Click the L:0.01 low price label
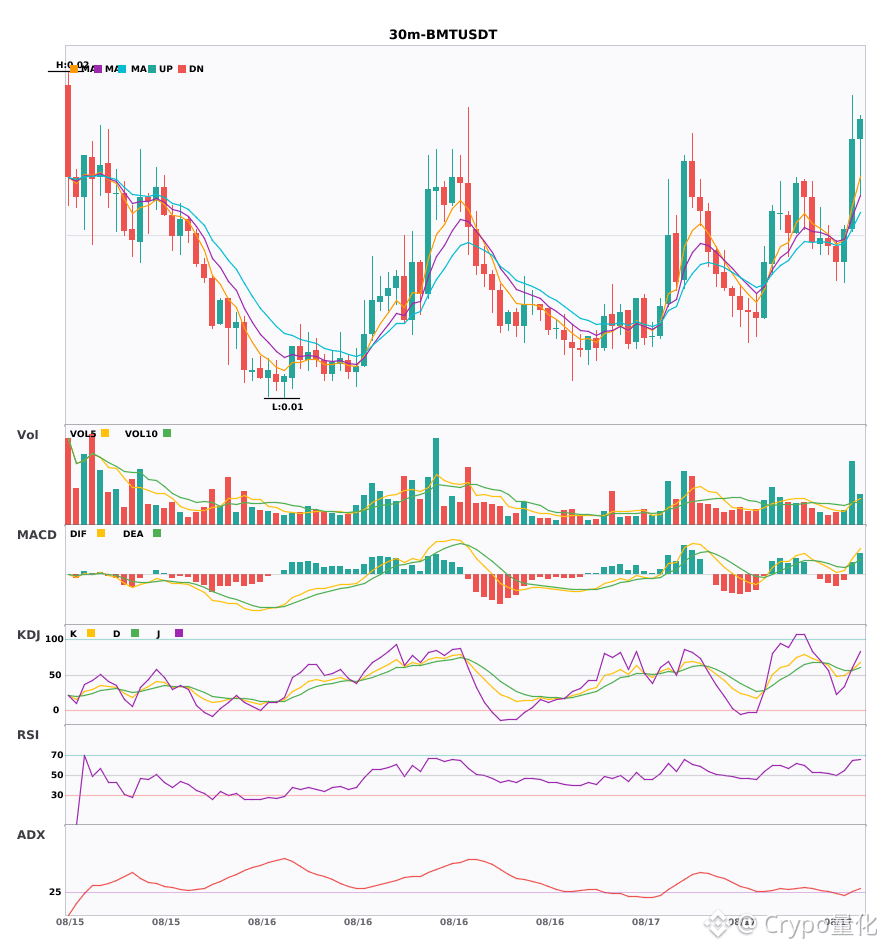 (x=287, y=407)
